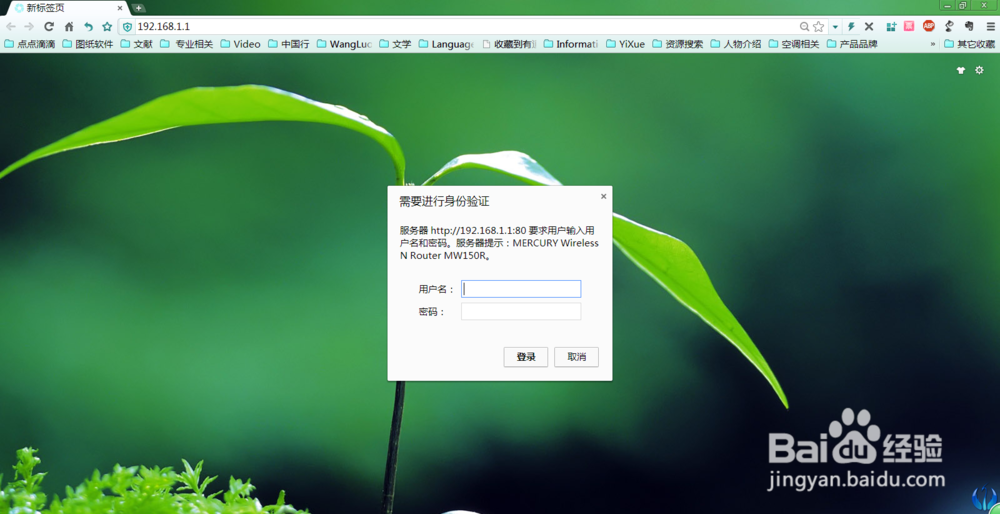Open the 其它收藏 bookmarks folder

coord(969,44)
